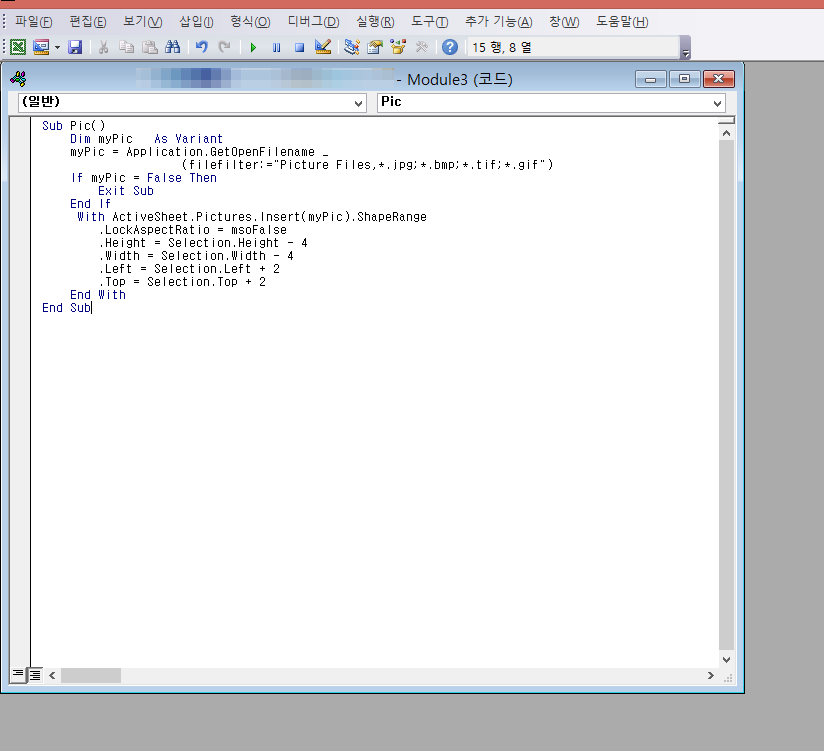Redo the last undone edit
Screen dimensions: 824x751
[x=224, y=47]
